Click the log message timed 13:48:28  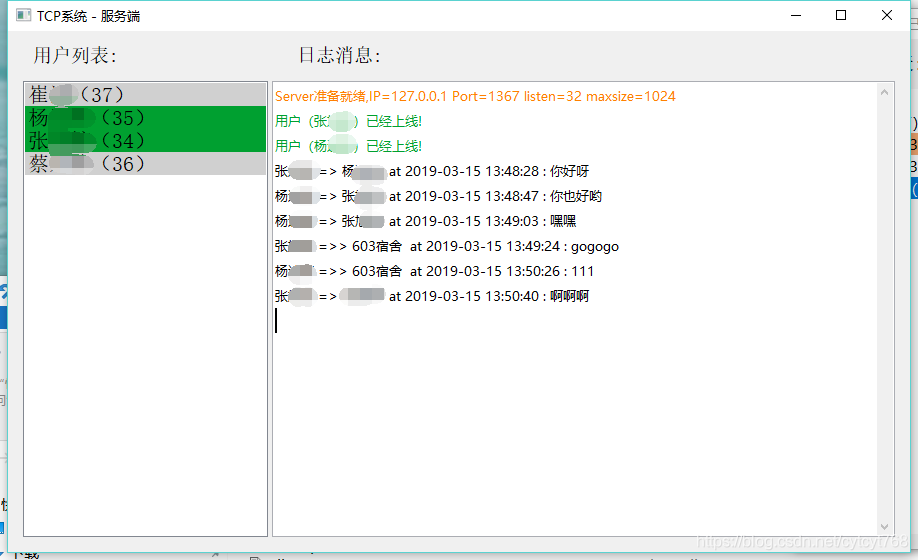click(432, 171)
